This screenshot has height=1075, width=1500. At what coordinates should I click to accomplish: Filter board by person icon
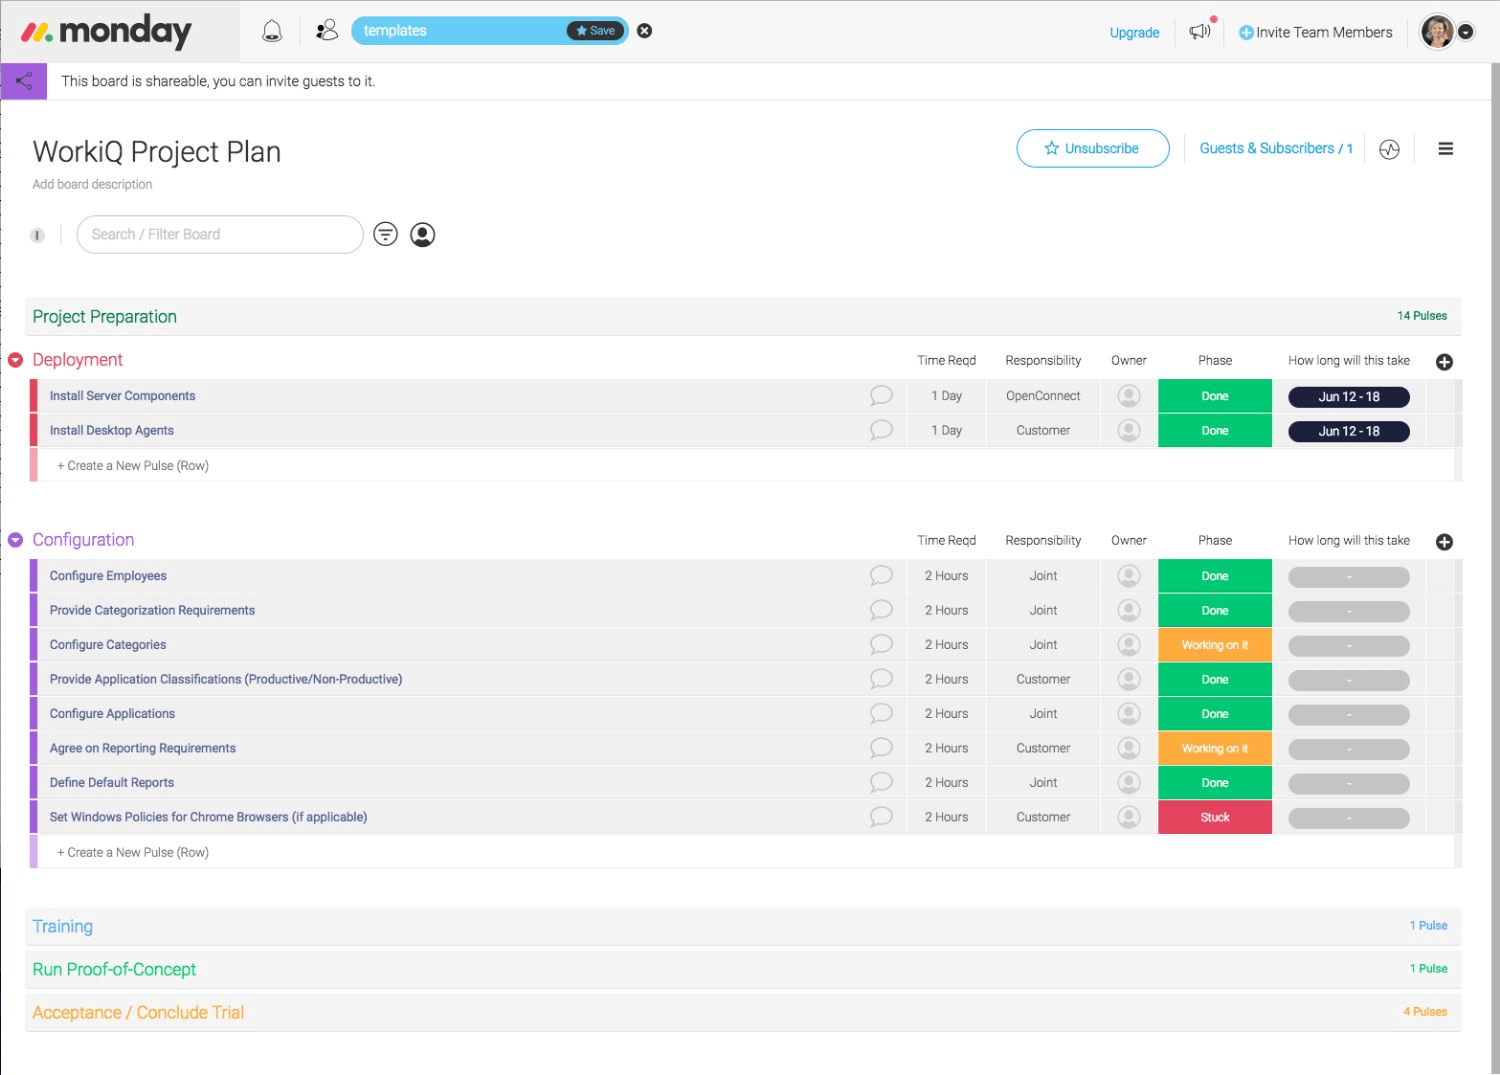(423, 234)
